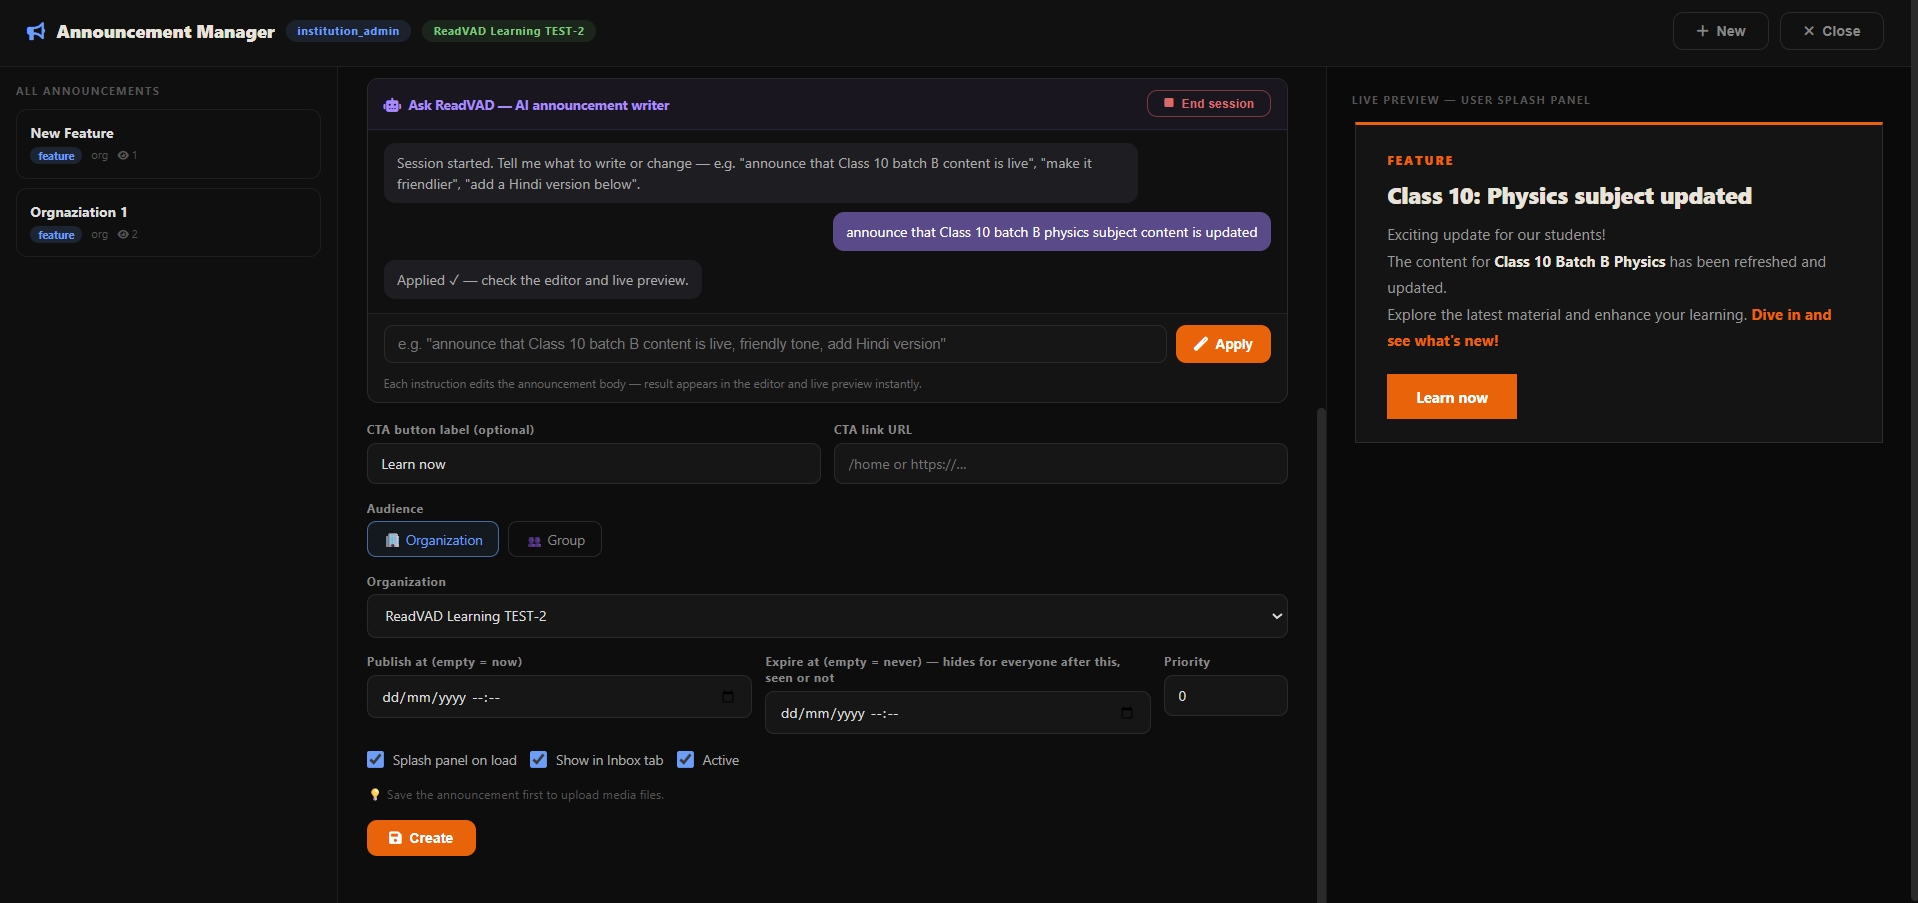The image size is (1918, 903).
Task: Click the institution_admin role badge
Action: pyautogui.click(x=348, y=31)
